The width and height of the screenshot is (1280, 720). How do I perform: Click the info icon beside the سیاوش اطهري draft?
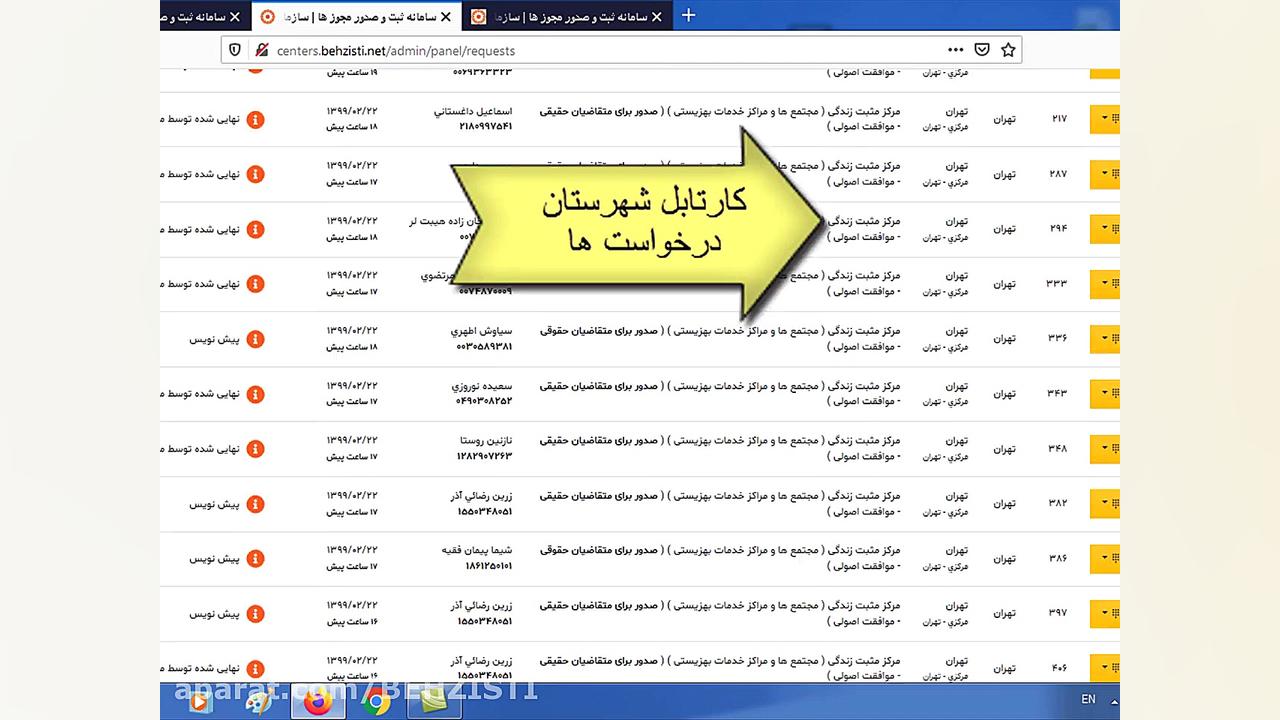(x=256, y=339)
